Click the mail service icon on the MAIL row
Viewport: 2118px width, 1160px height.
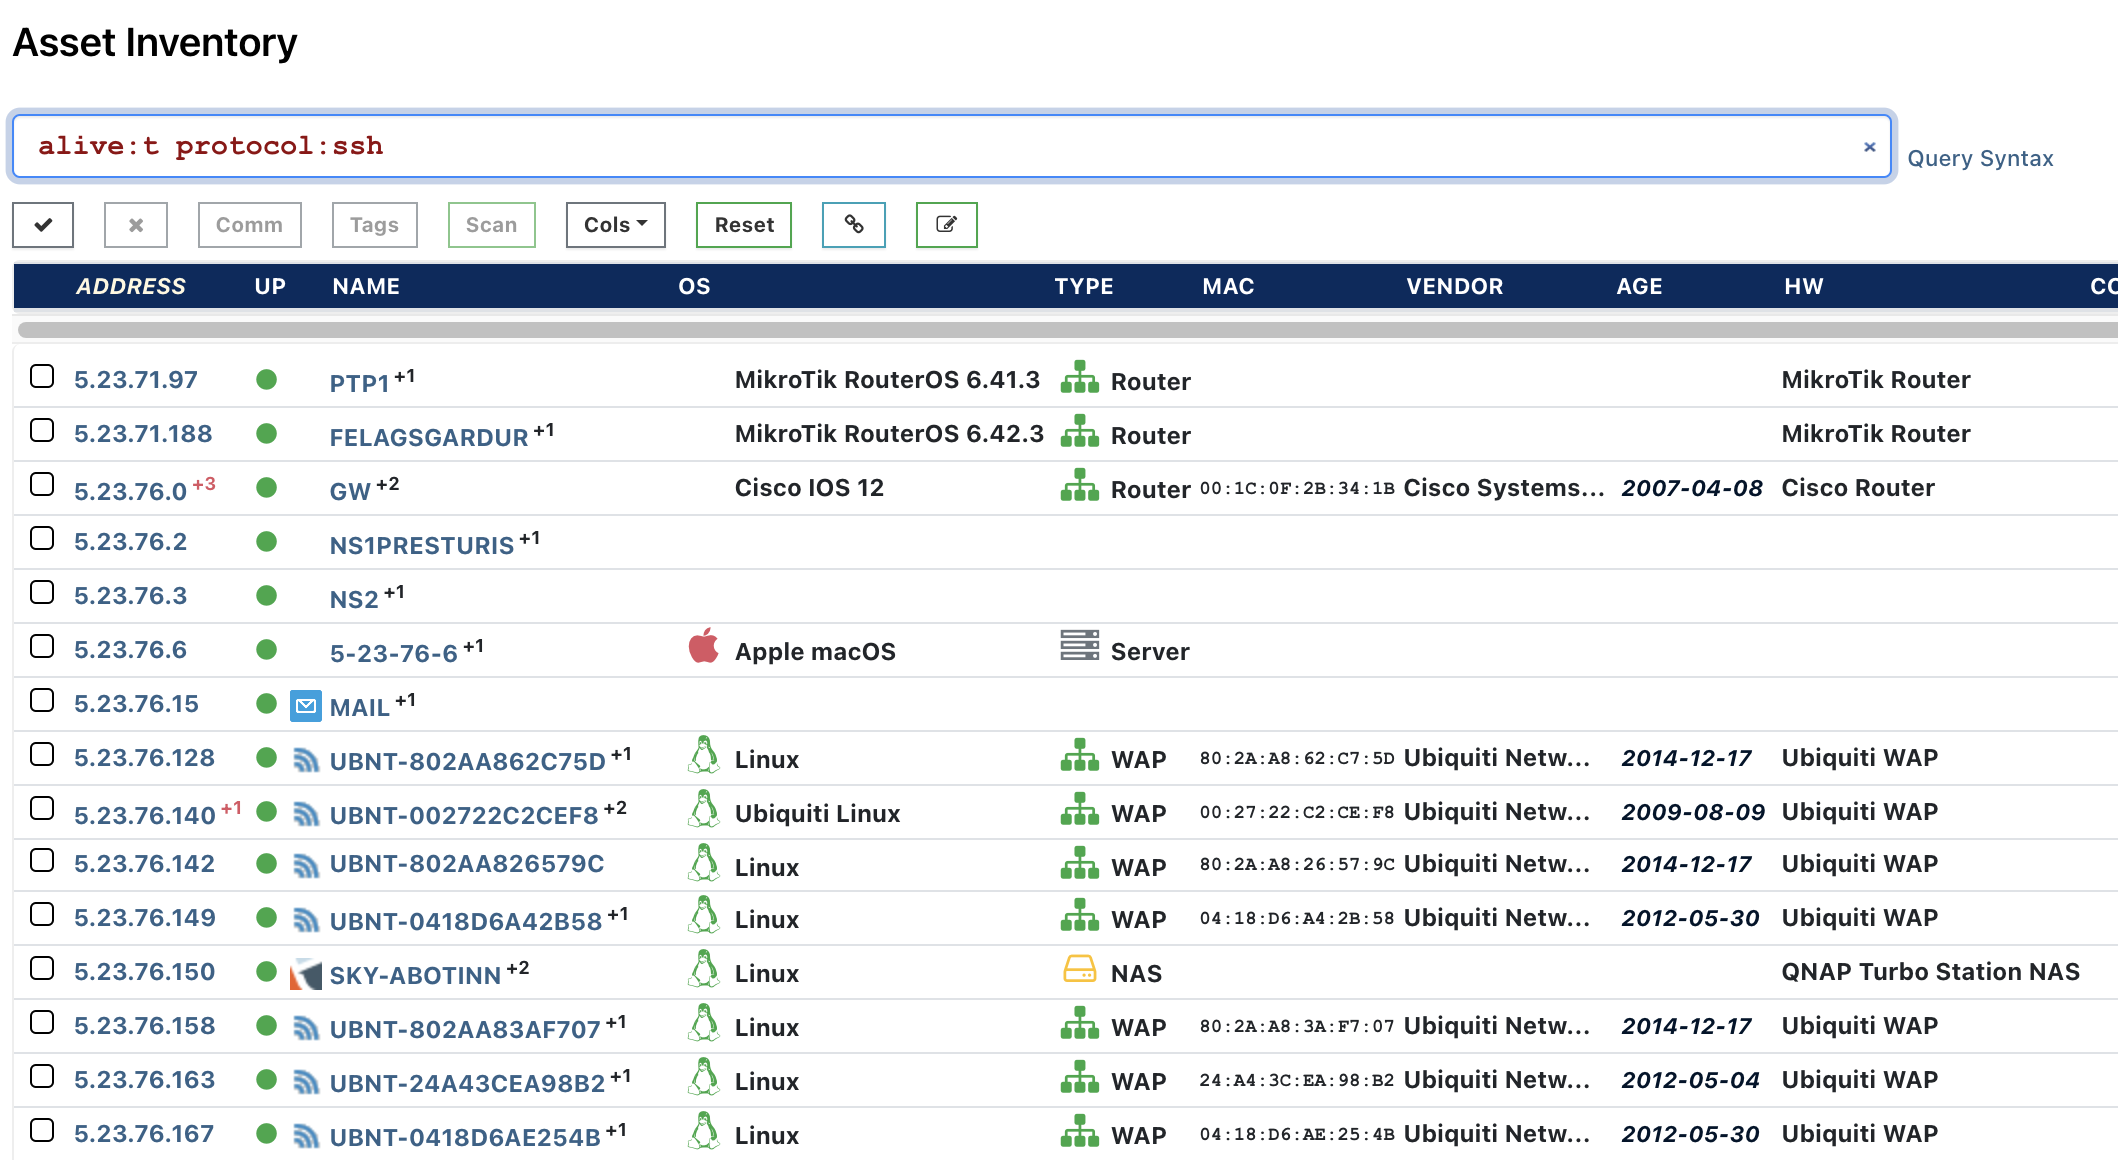coord(306,705)
